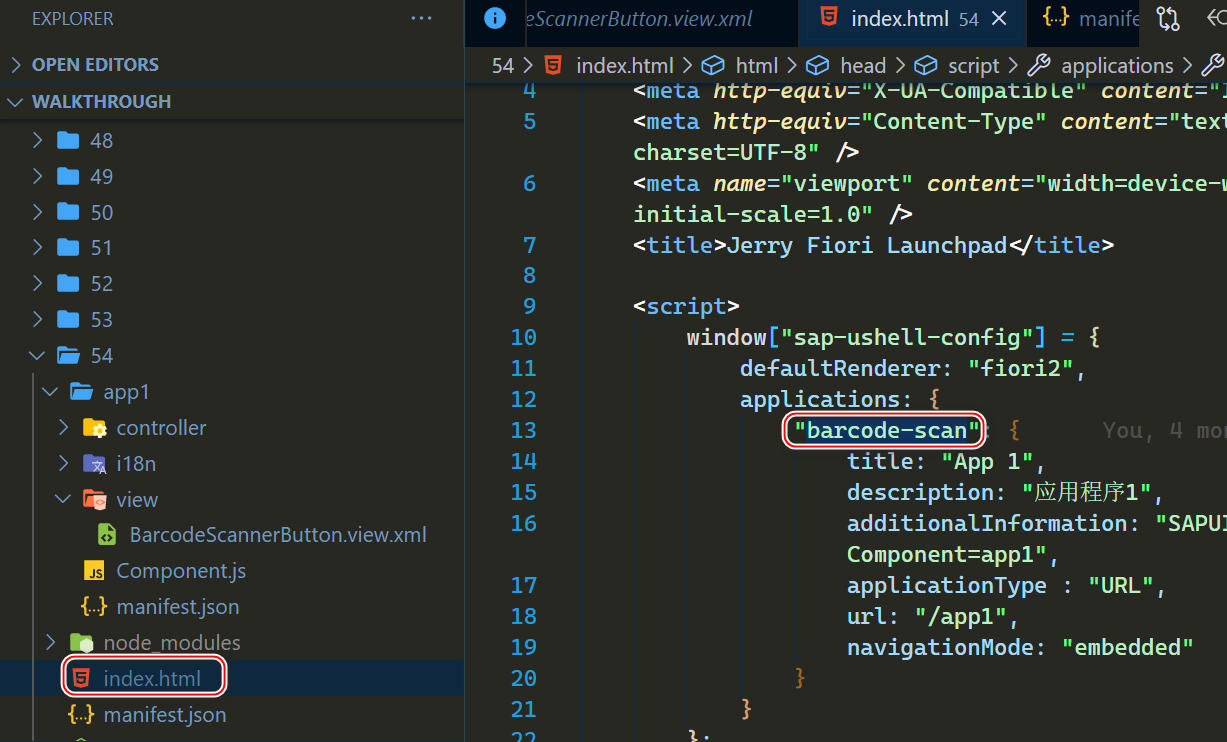Click the HTML5 icon on index.html tab
Viewport: 1227px width, 742px height.
click(x=828, y=18)
